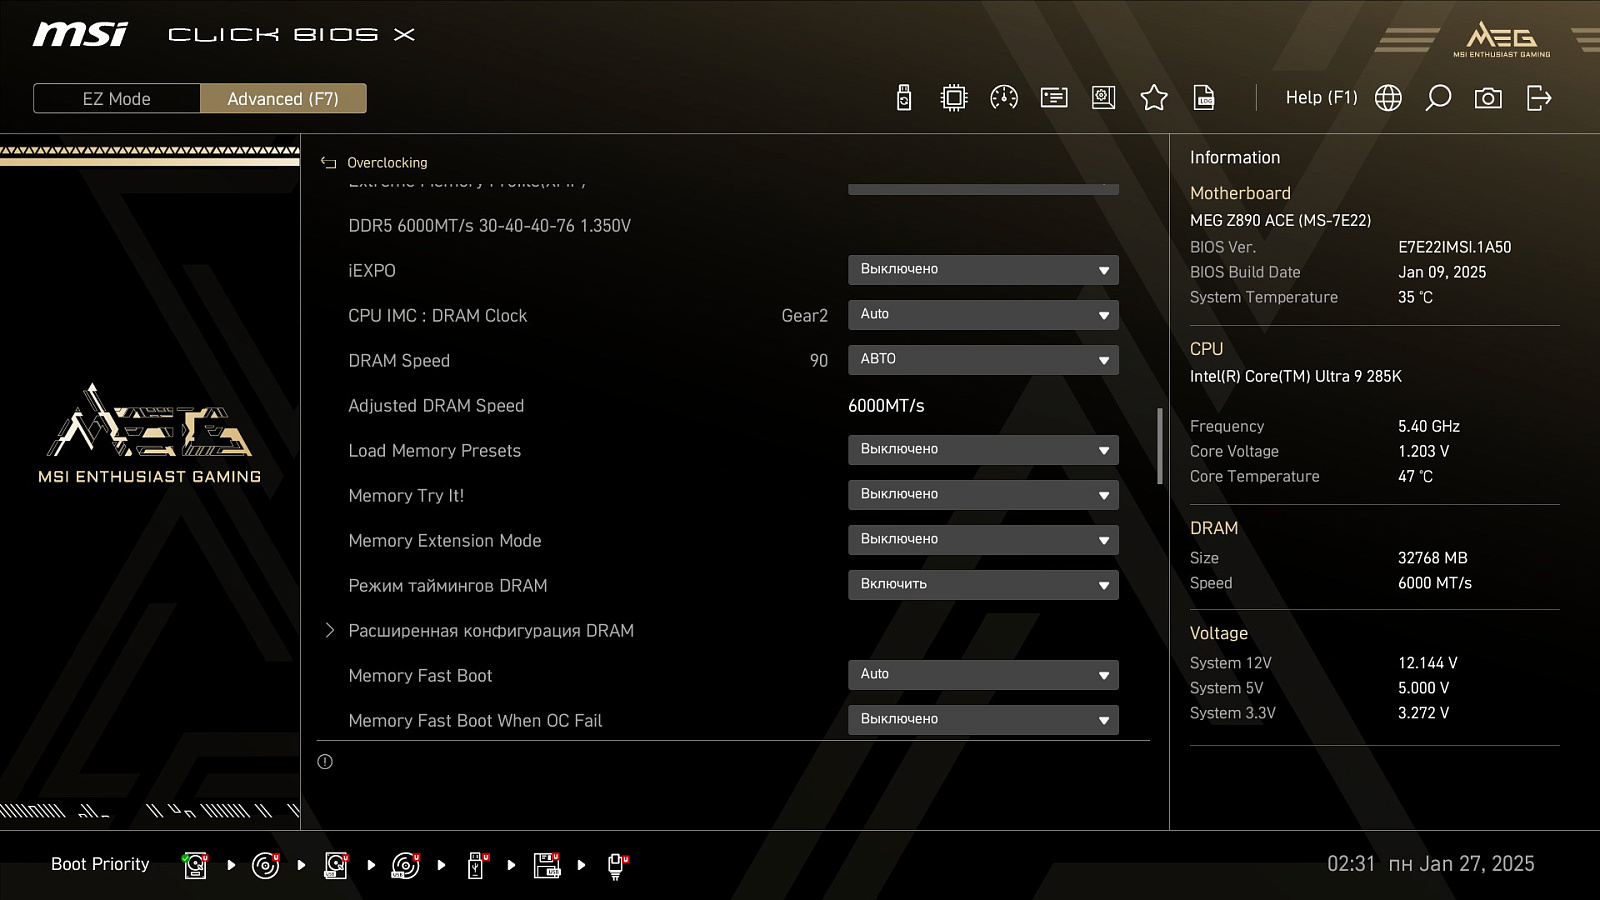Click the Memory Fast Boot label
1600x900 pixels.
pyautogui.click(x=420, y=676)
